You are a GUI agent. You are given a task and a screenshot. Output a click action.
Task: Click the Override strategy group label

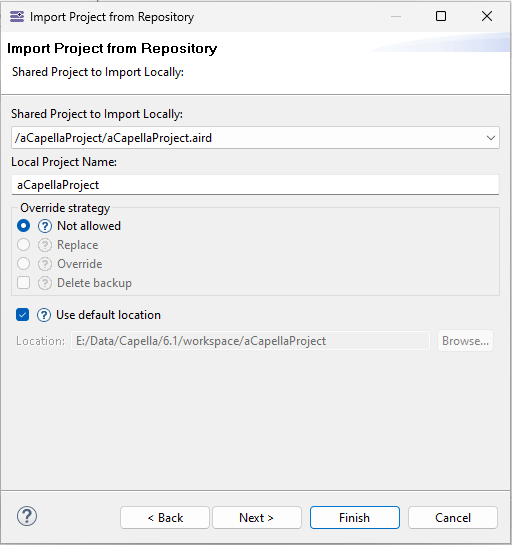point(65,208)
